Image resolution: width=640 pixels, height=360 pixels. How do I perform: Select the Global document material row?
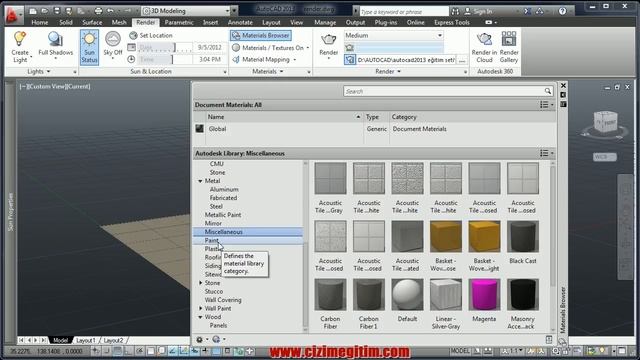375,129
